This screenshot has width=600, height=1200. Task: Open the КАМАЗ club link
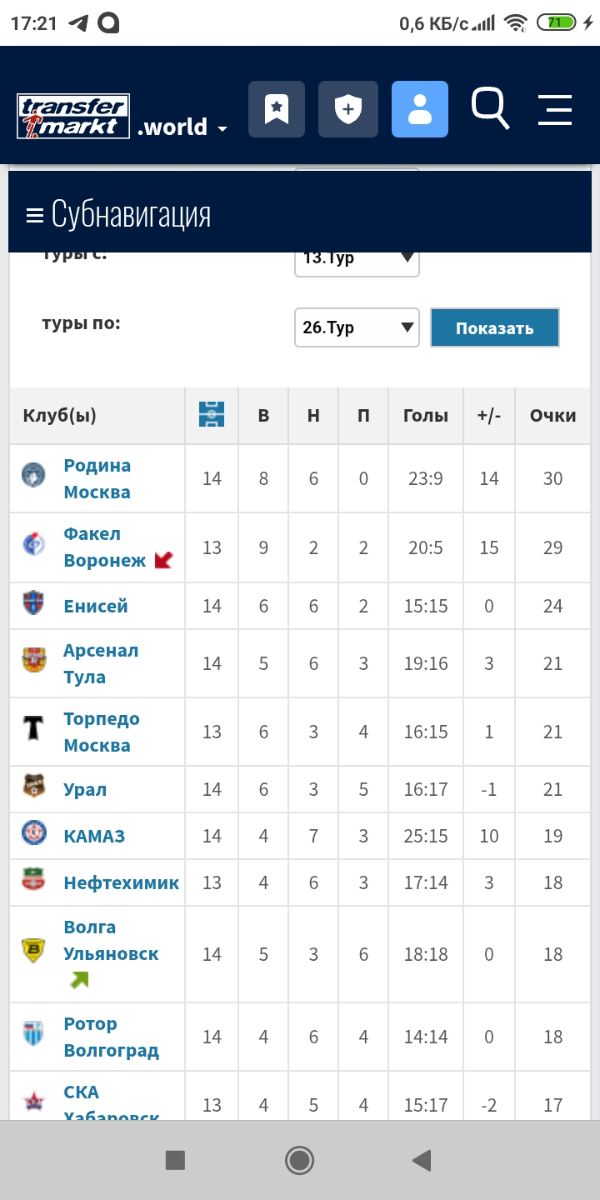94,836
